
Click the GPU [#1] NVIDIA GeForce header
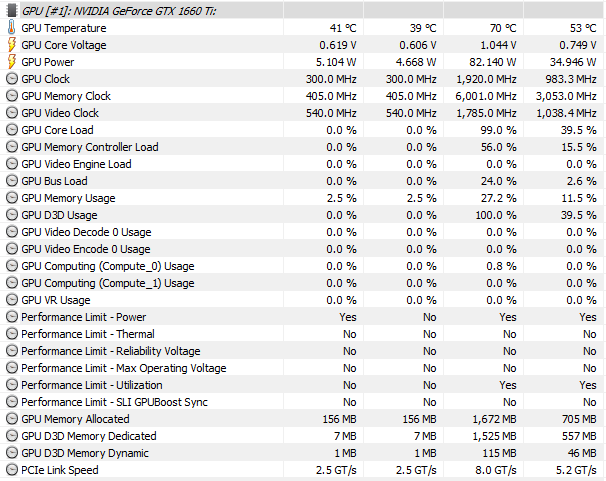point(119,11)
